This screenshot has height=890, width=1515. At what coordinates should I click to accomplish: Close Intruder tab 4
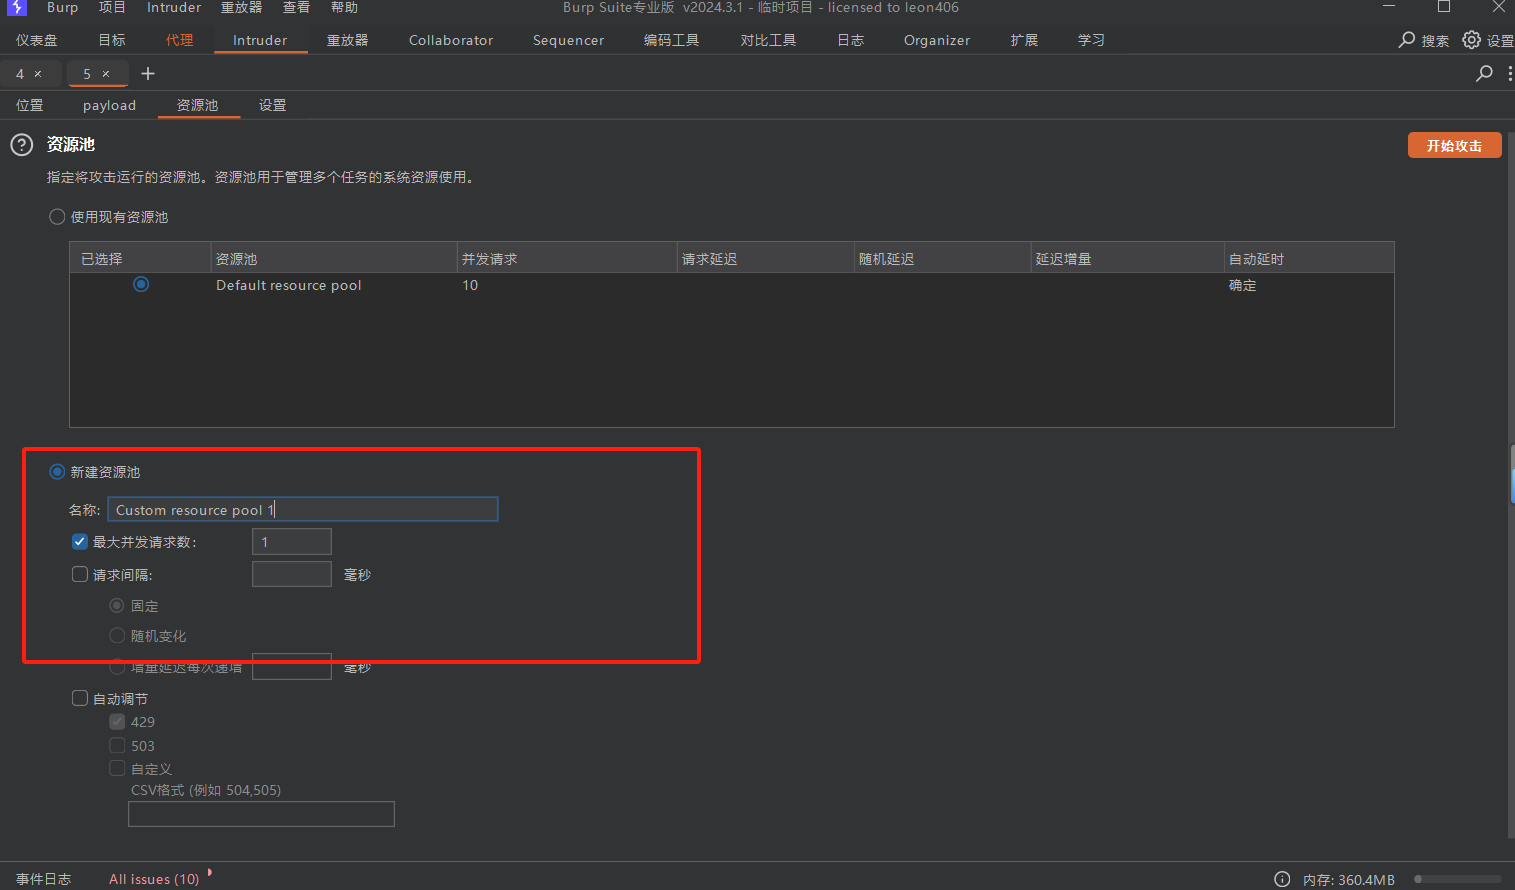tap(38, 74)
